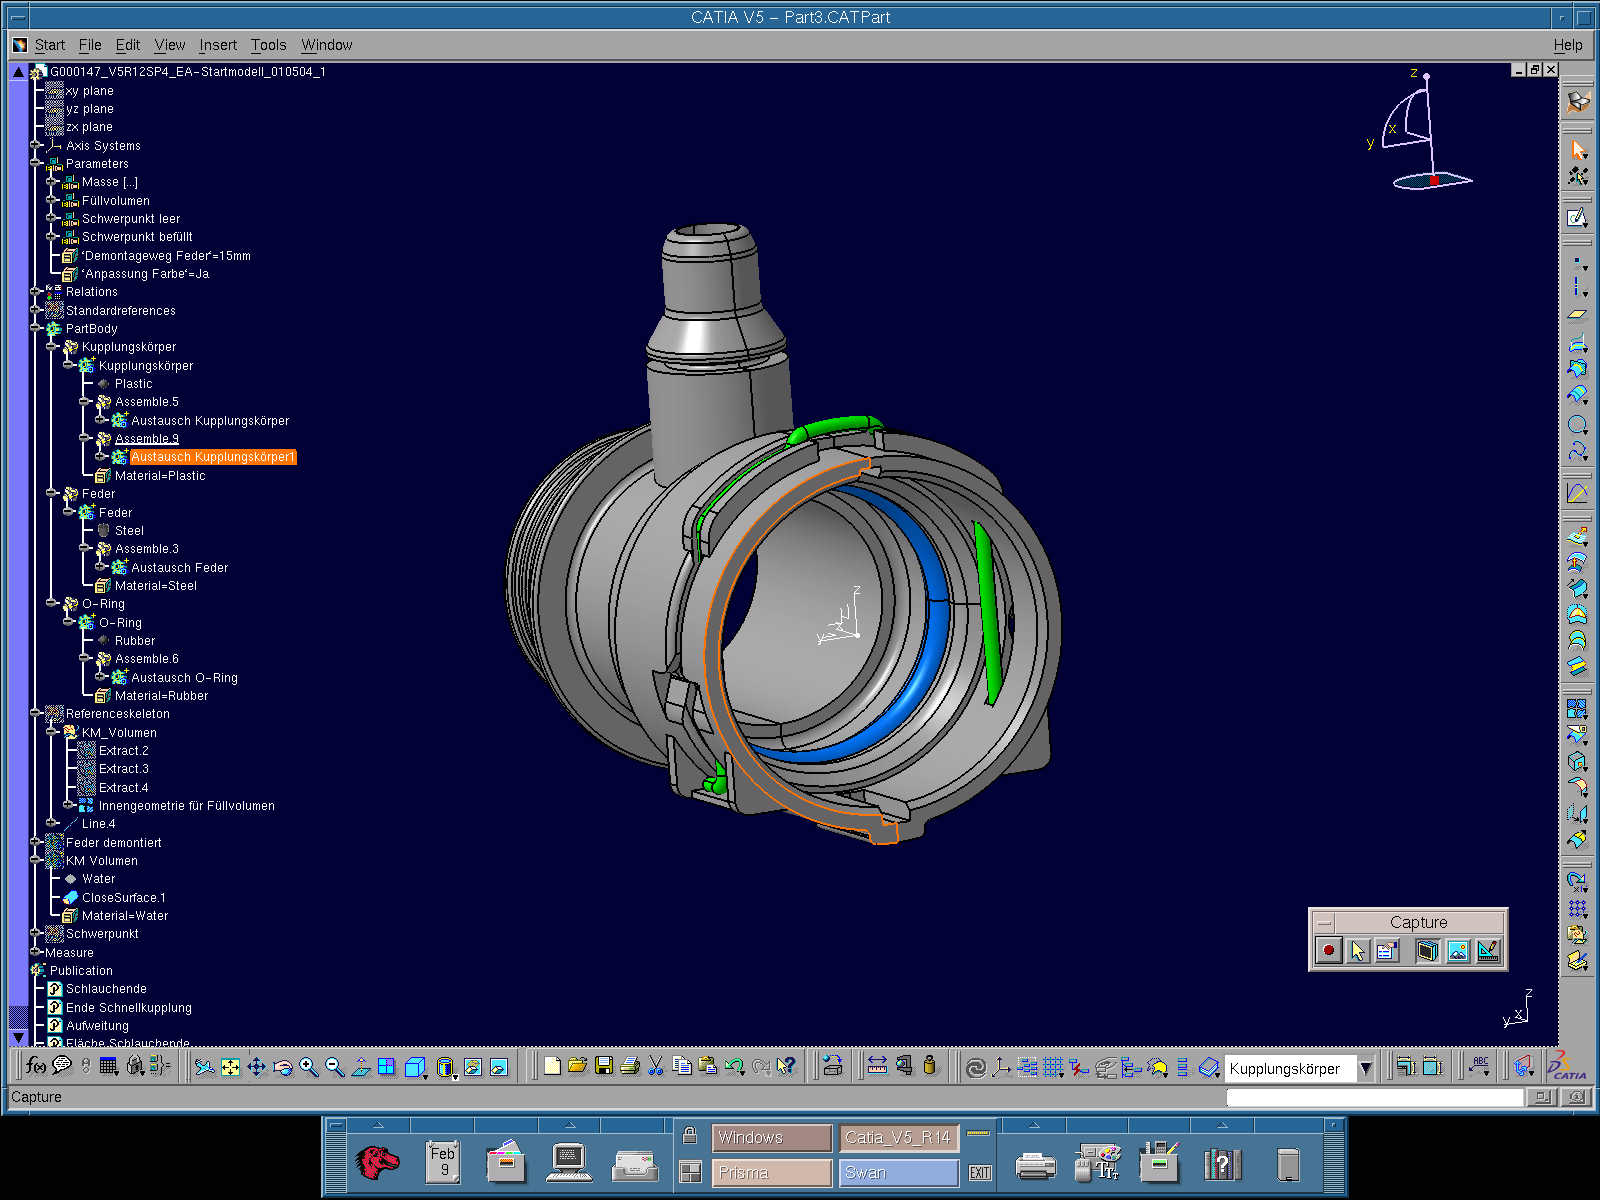Switch to Catia_V5_R14 workspace
Viewport: 1600px width, 1200px height.
[898, 1137]
